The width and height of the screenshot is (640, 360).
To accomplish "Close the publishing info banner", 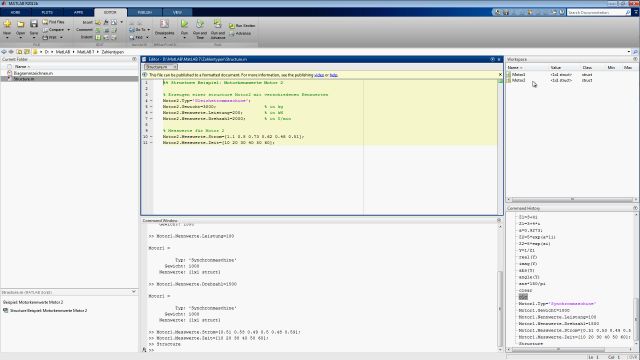I will pyautogui.click(x=500, y=75).
